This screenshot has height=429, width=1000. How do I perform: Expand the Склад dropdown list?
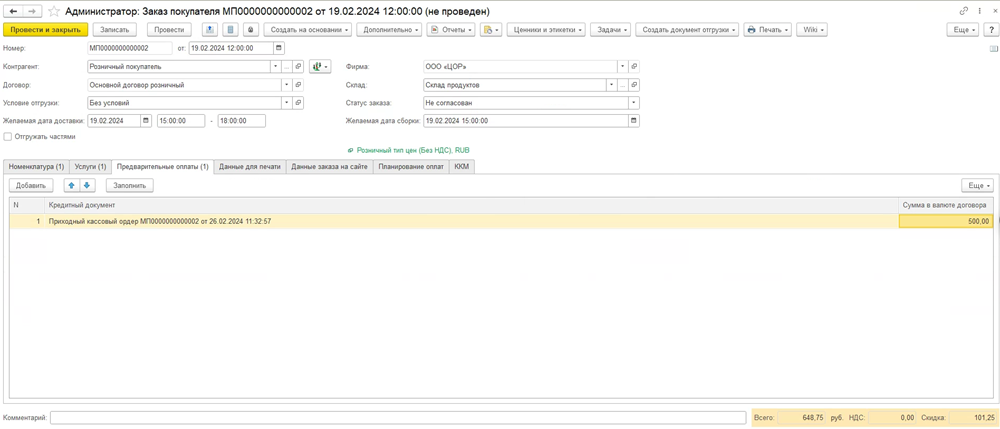611,85
